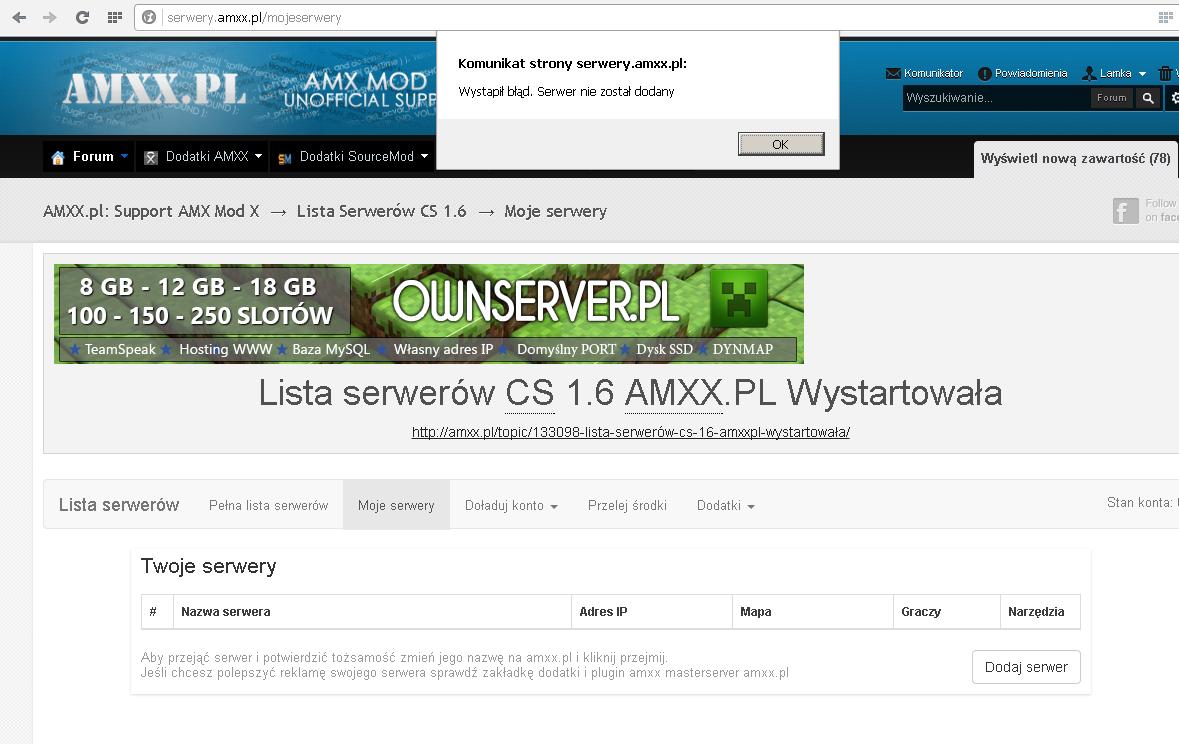This screenshot has height=744, width=1179.
Task: Go back with the browser back arrow
Action: 20,17
